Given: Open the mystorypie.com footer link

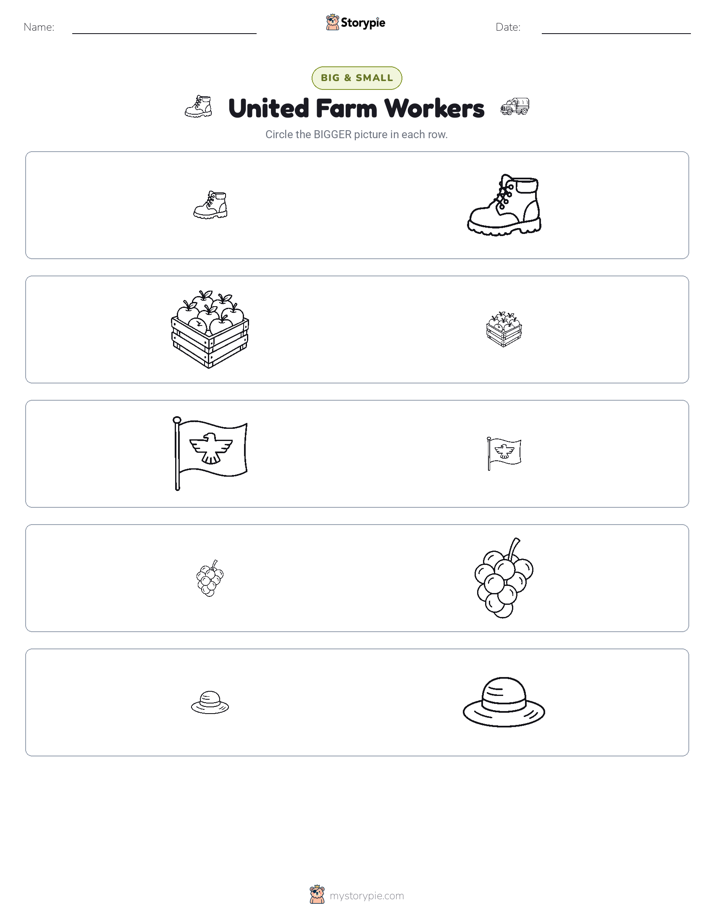Looking at the screenshot, I should tap(366, 896).
